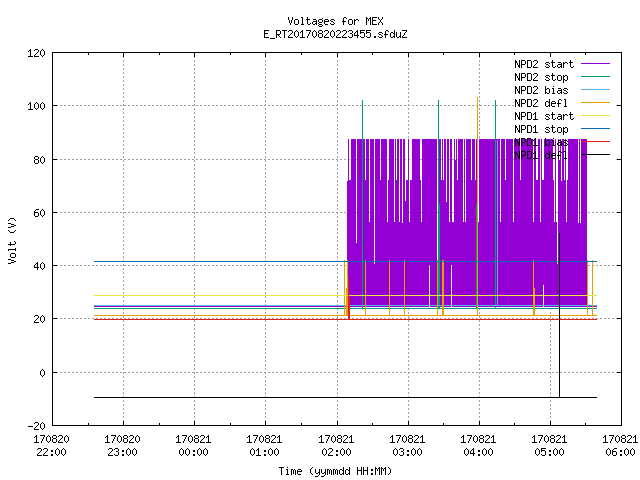Click the red NPD1 bias legend line sample
Viewport: 640px width, 480px height.
(596, 142)
